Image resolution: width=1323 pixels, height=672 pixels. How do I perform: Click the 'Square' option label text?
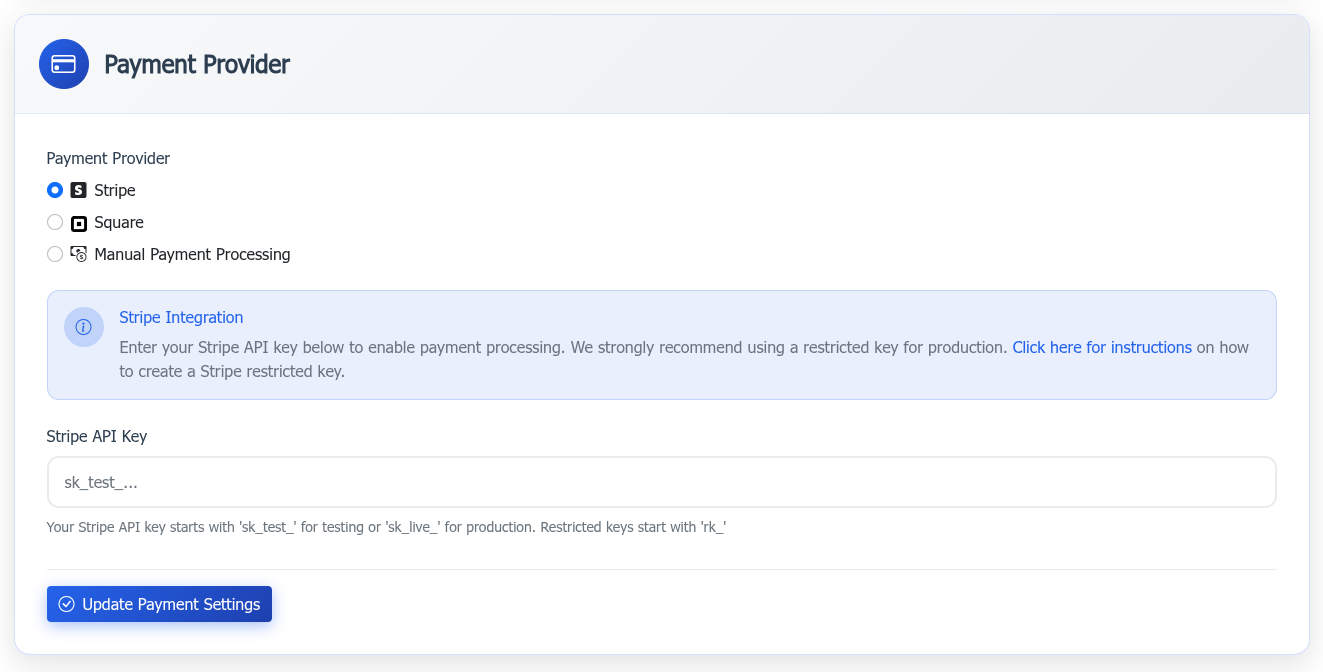pyautogui.click(x=119, y=222)
